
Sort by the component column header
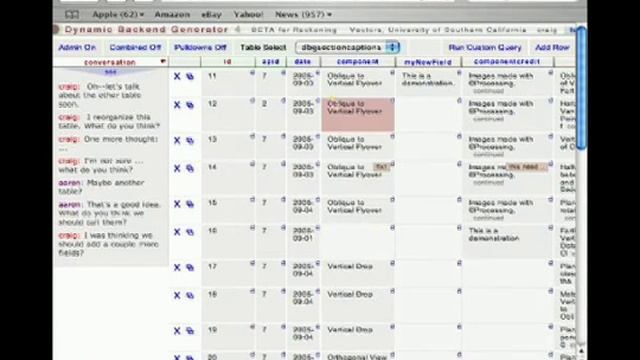click(x=358, y=62)
